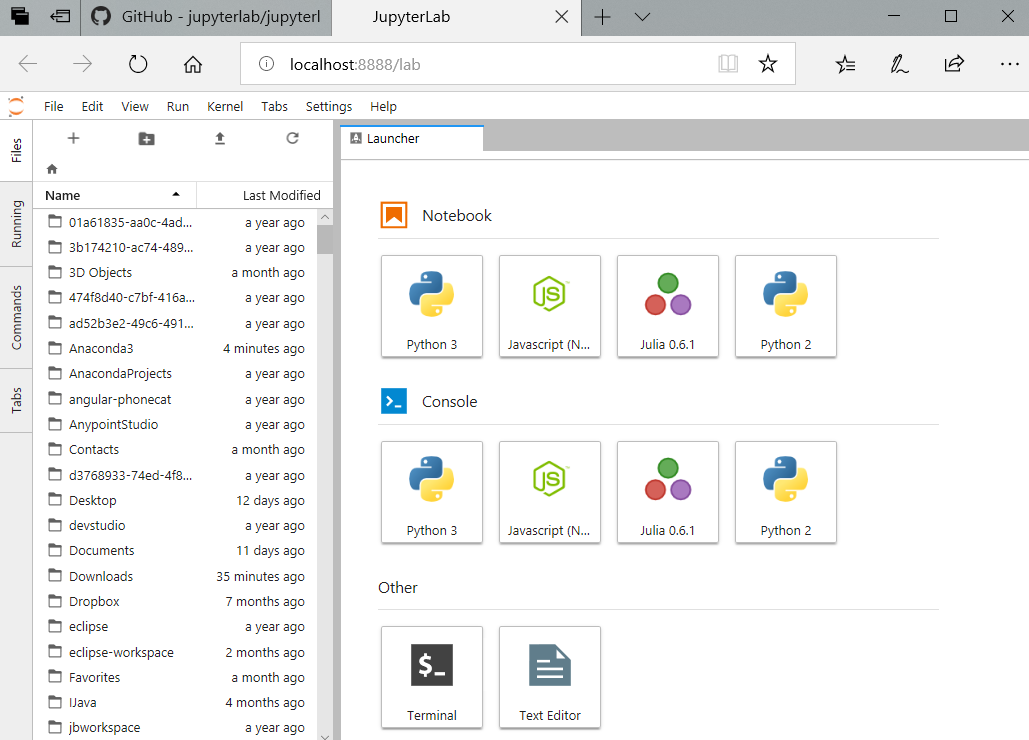
Task: Switch to the Running sidebar tab
Action: (16, 224)
